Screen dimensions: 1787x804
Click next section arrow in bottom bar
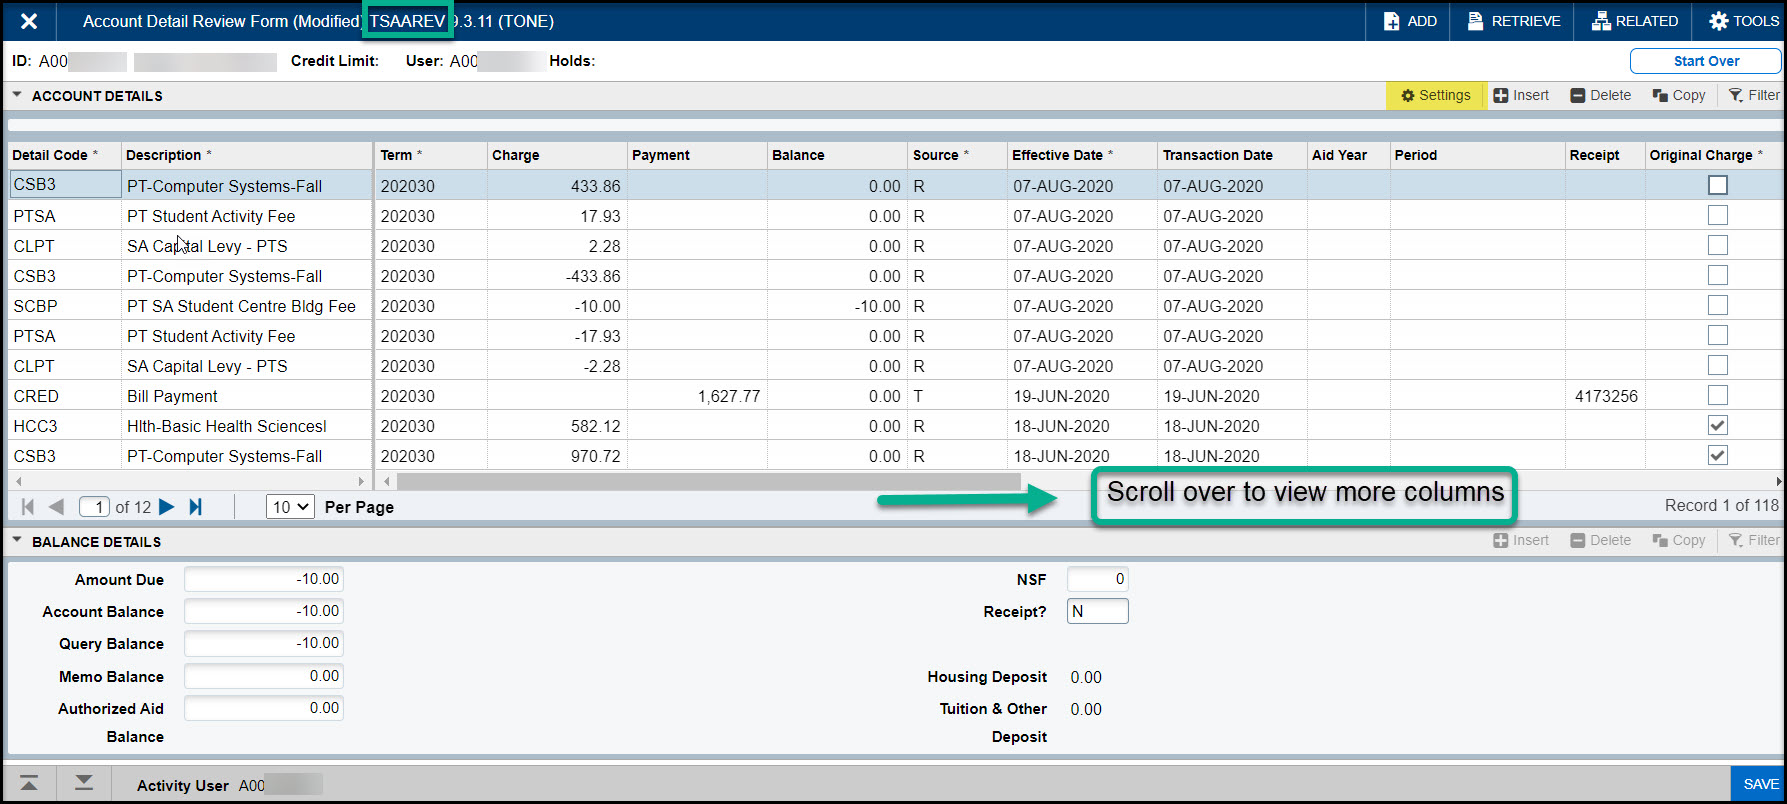tap(84, 783)
